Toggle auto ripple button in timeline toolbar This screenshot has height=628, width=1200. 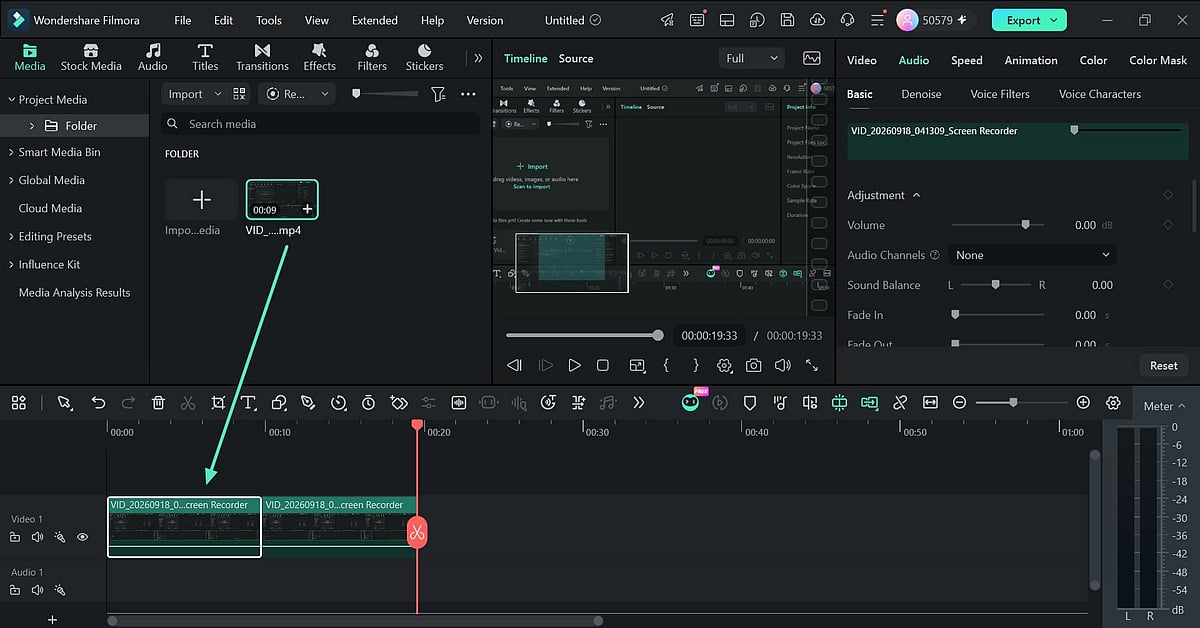point(869,402)
